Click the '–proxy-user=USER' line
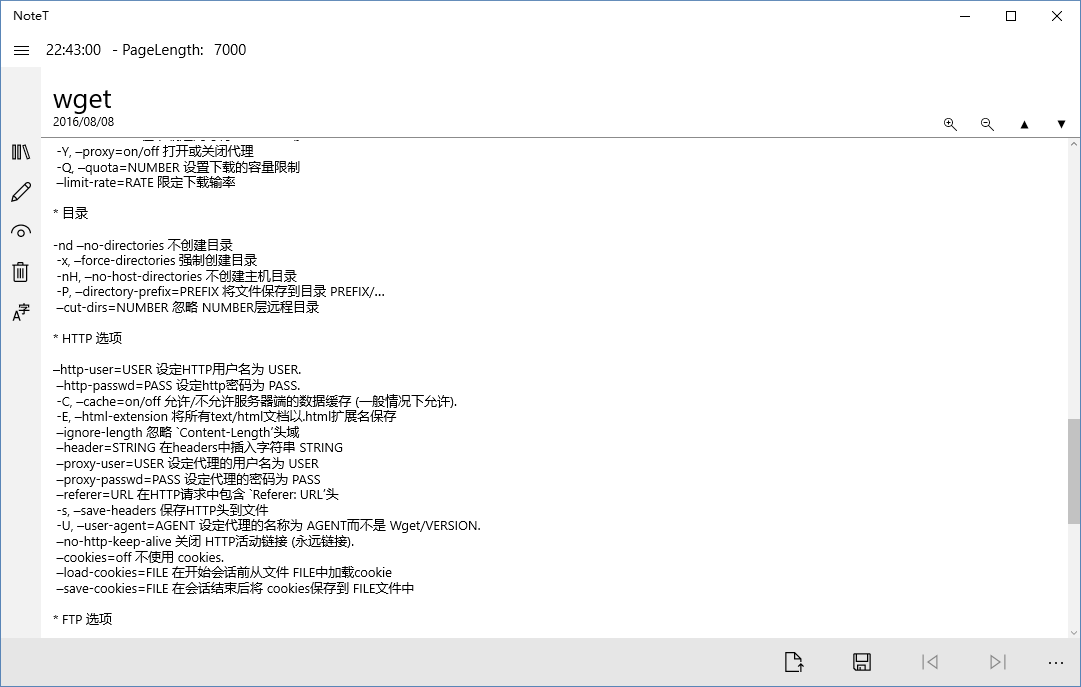Viewport: 1081px width, 687px height. pos(188,464)
